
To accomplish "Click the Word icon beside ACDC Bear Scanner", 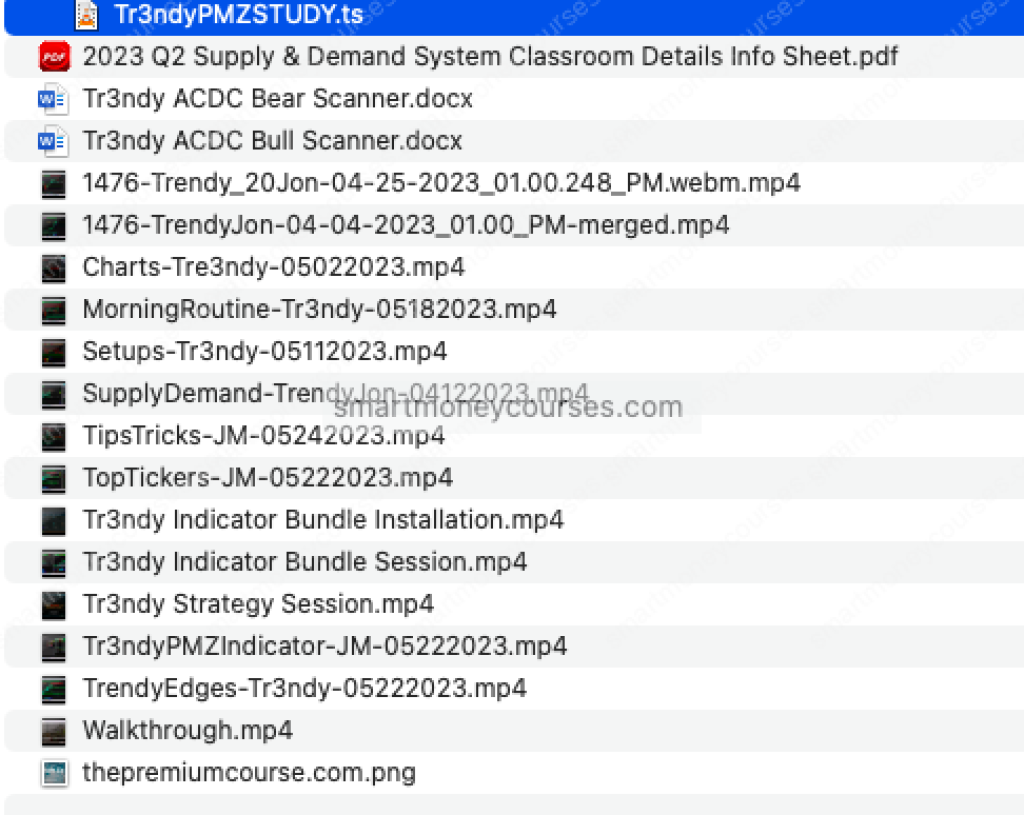I will (52, 99).
